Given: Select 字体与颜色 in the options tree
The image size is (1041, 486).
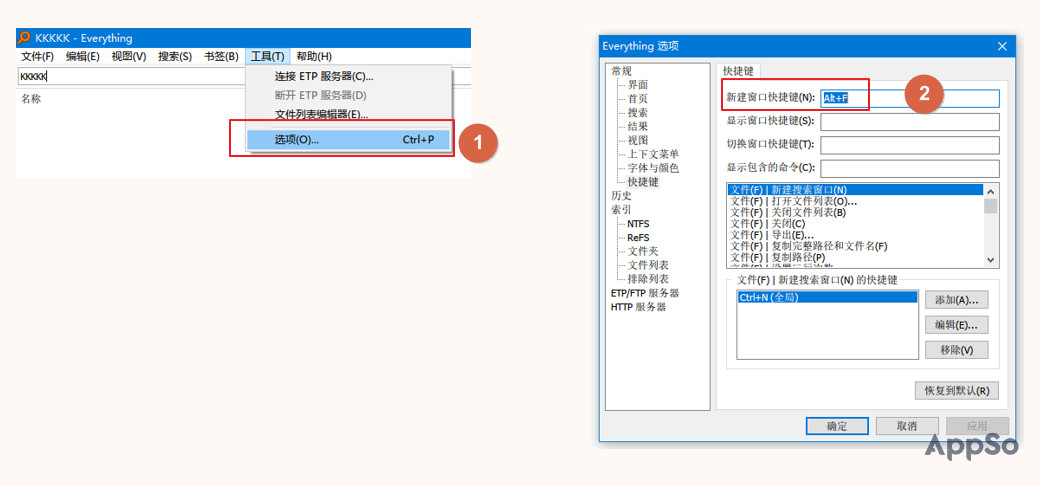Looking at the screenshot, I should tap(653, 168).
